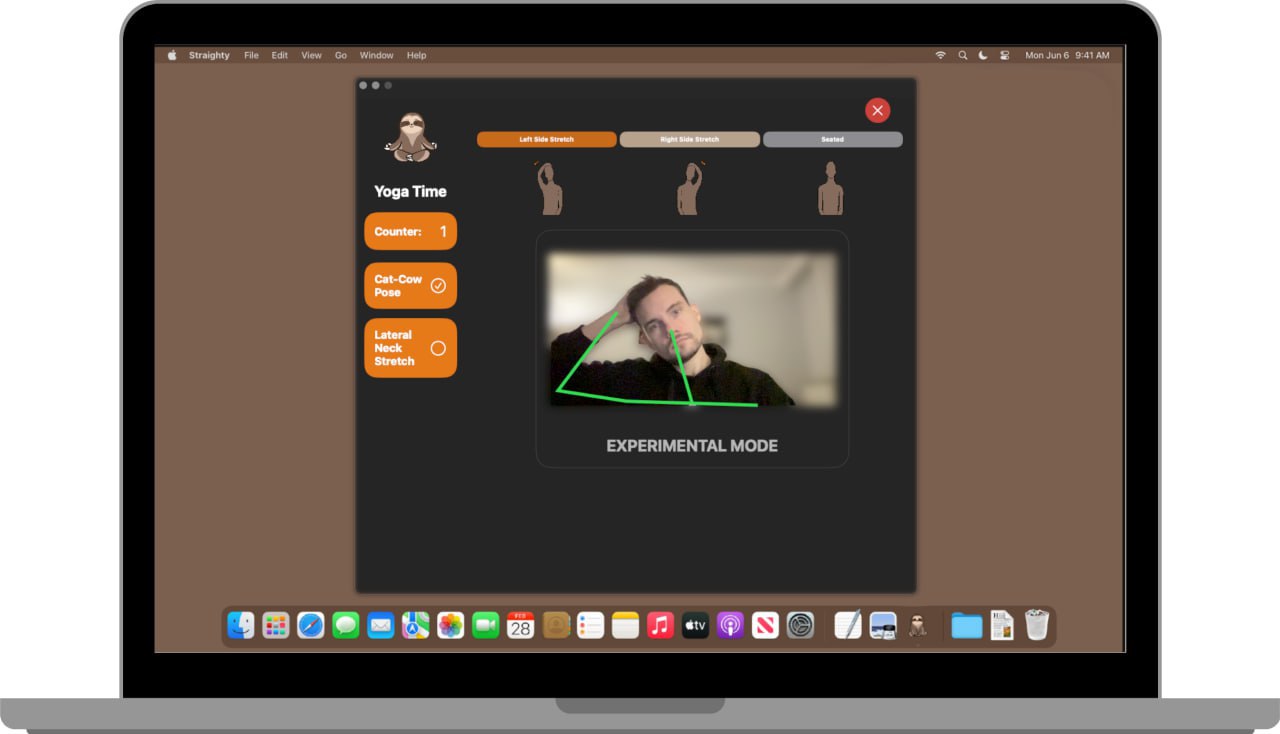The width and height of the screenshot is (1280, 734).
Task: Open the View menu
Action: pos(312,55)
